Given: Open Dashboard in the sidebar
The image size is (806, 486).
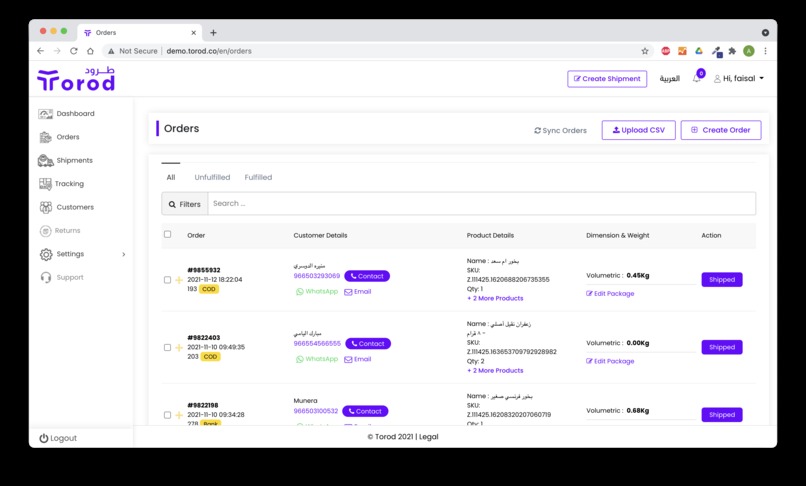Looking at the screenshot, I should tap(67, 114).
